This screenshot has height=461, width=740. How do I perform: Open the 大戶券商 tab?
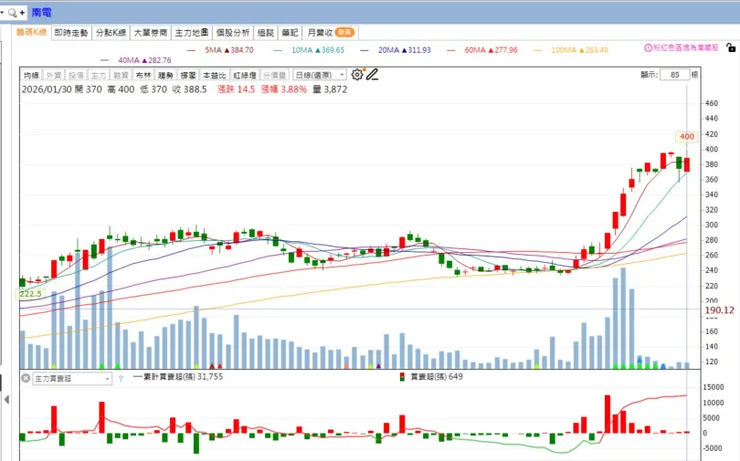click(x=151, y=33)
